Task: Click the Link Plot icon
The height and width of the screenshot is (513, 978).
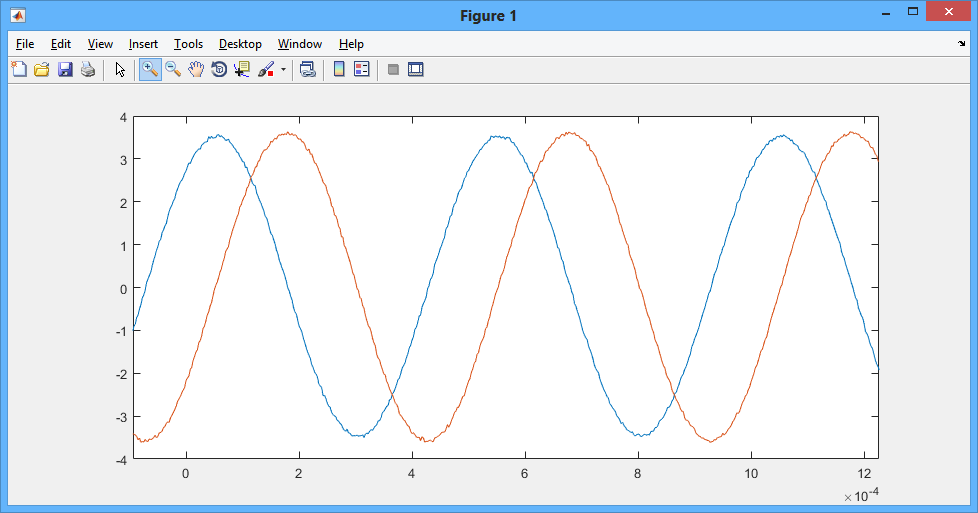Action: pos(307,69)
